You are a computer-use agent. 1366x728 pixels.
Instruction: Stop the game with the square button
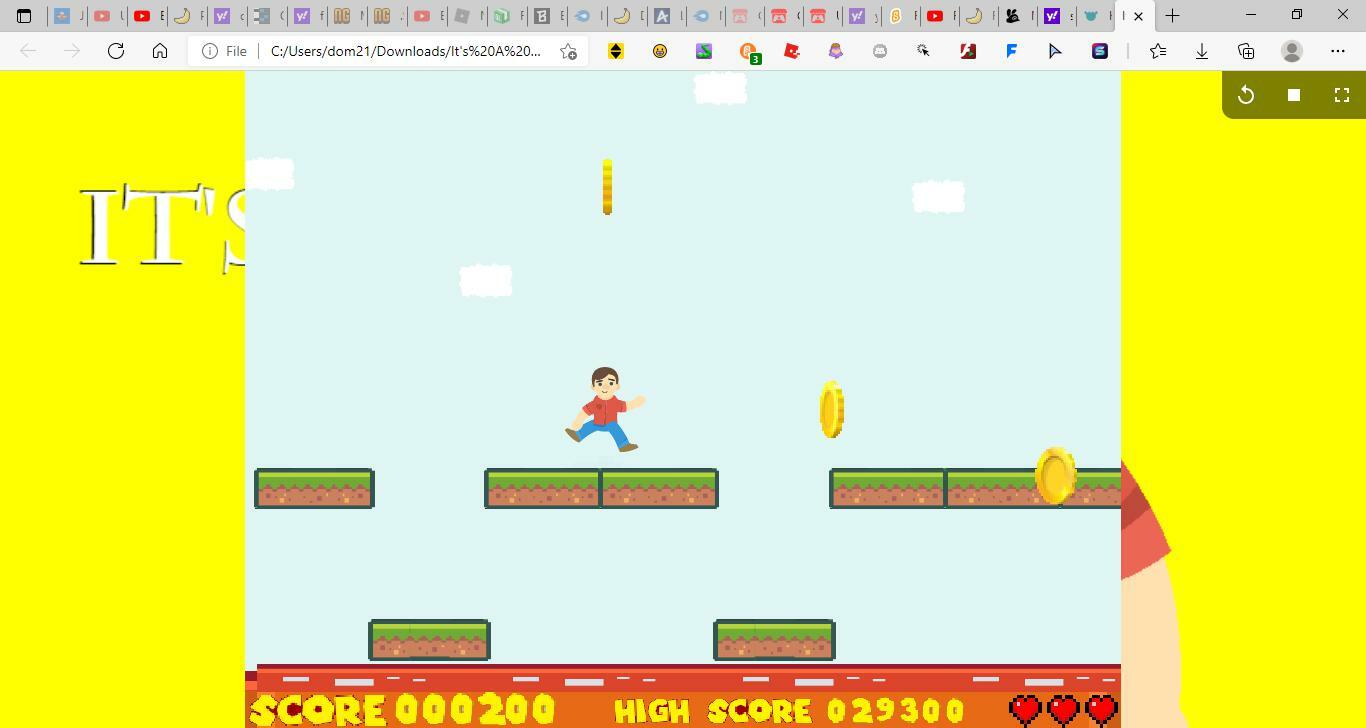tap(1293, 95)
